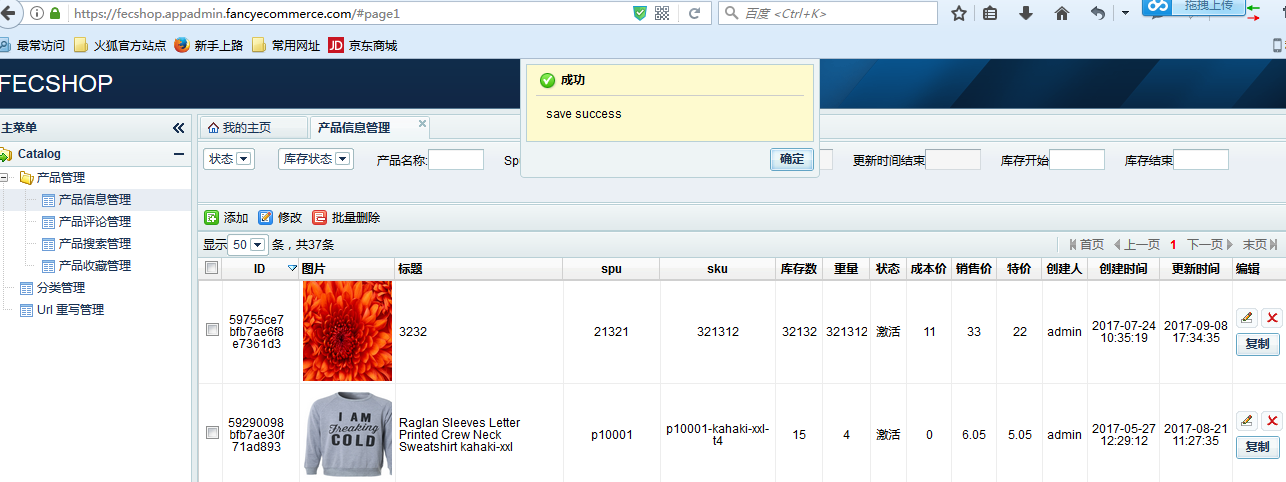The width and height of the screenshot is (1286, 482).
Task: Sort by the 标题 column header
Action: [x=478, y=269]
